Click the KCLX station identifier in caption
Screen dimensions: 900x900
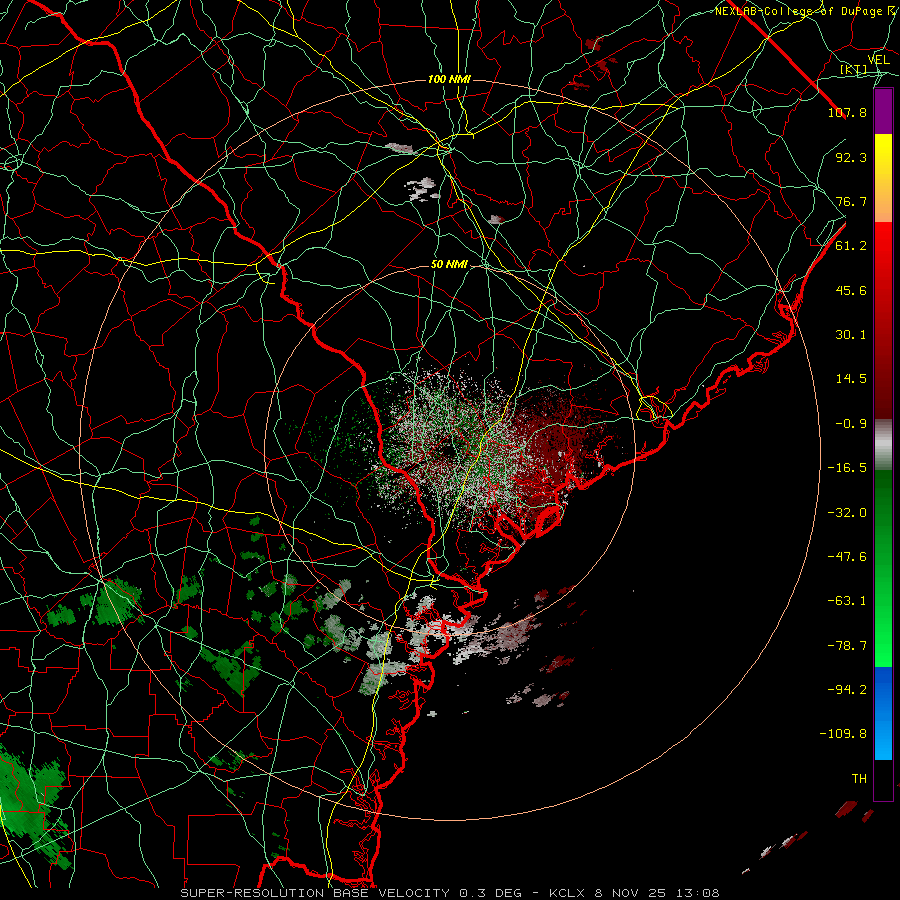pyautogui.click(x=569, y=893)
